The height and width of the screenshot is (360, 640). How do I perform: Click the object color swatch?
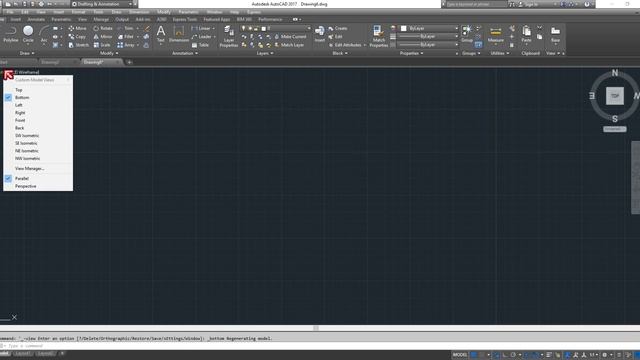click(403, 28)
